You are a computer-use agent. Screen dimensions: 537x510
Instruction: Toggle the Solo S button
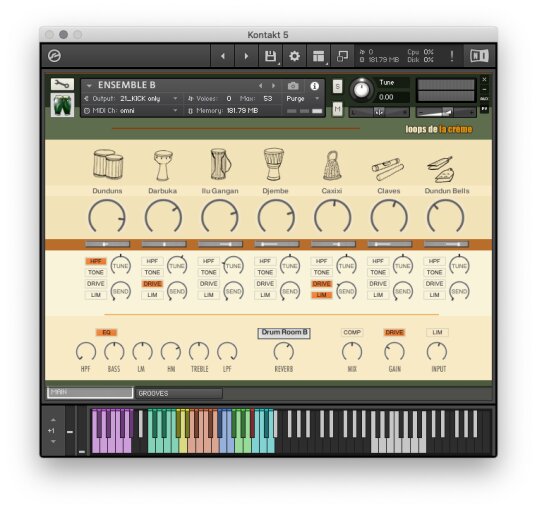pyautogui.click(x=337, y=87)
